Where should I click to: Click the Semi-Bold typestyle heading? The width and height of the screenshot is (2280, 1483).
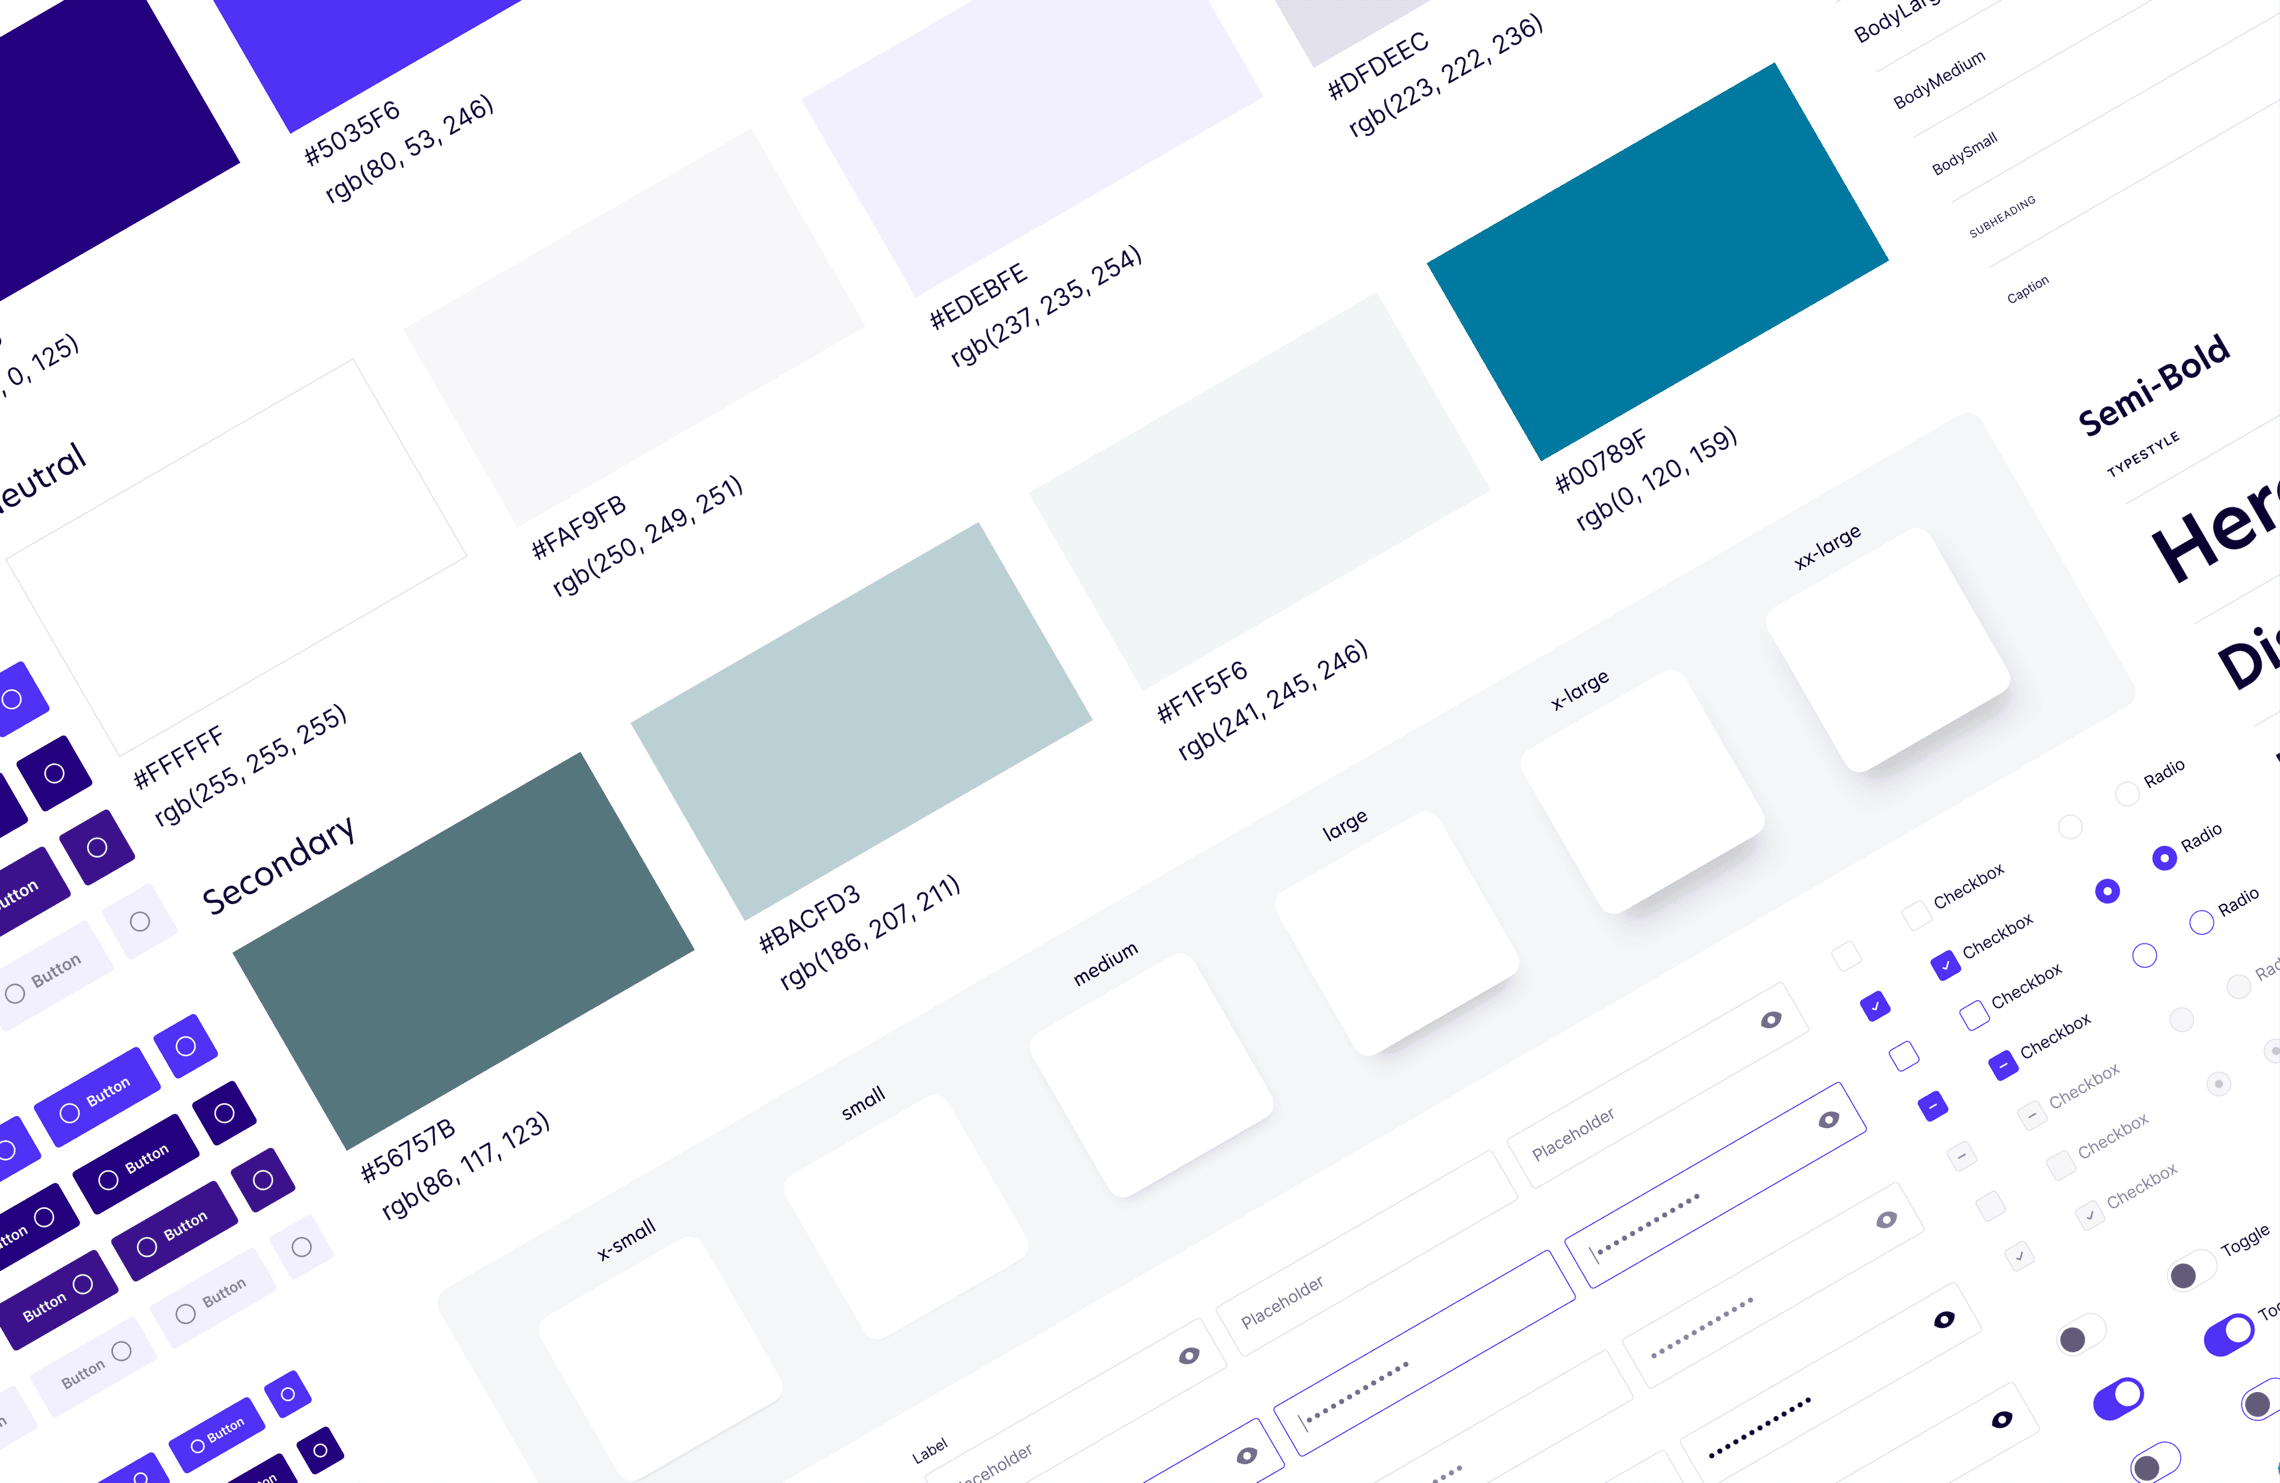[x=2153, y=385]
